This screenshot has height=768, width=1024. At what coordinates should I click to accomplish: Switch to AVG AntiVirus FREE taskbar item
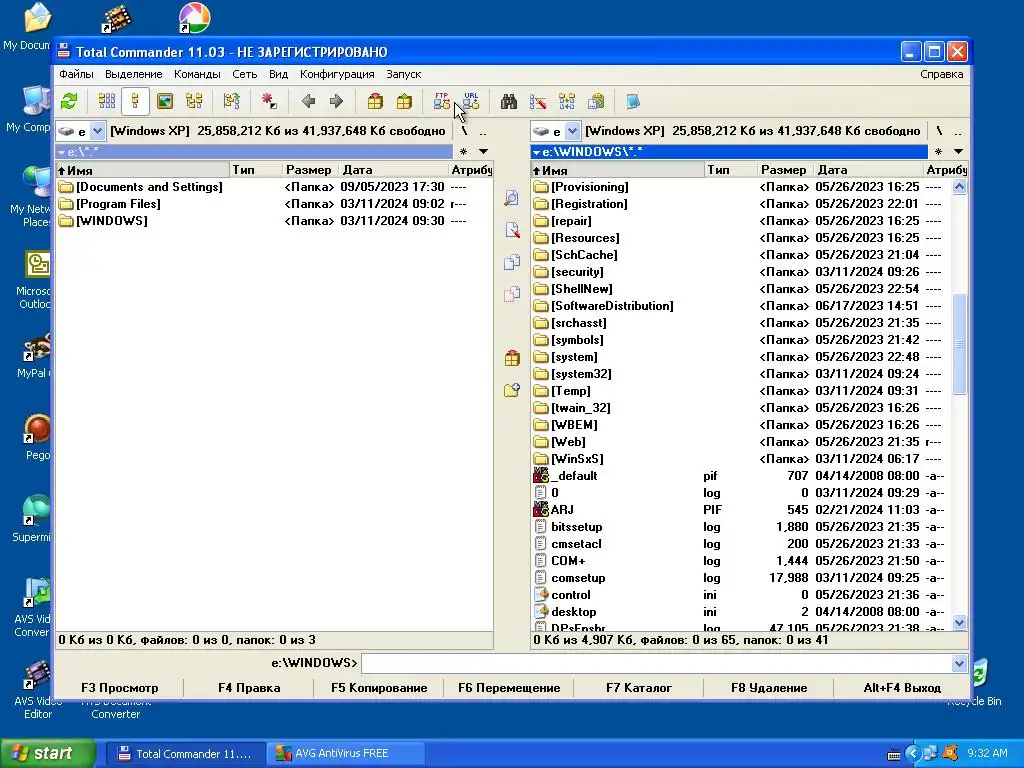tap(345, 754)
